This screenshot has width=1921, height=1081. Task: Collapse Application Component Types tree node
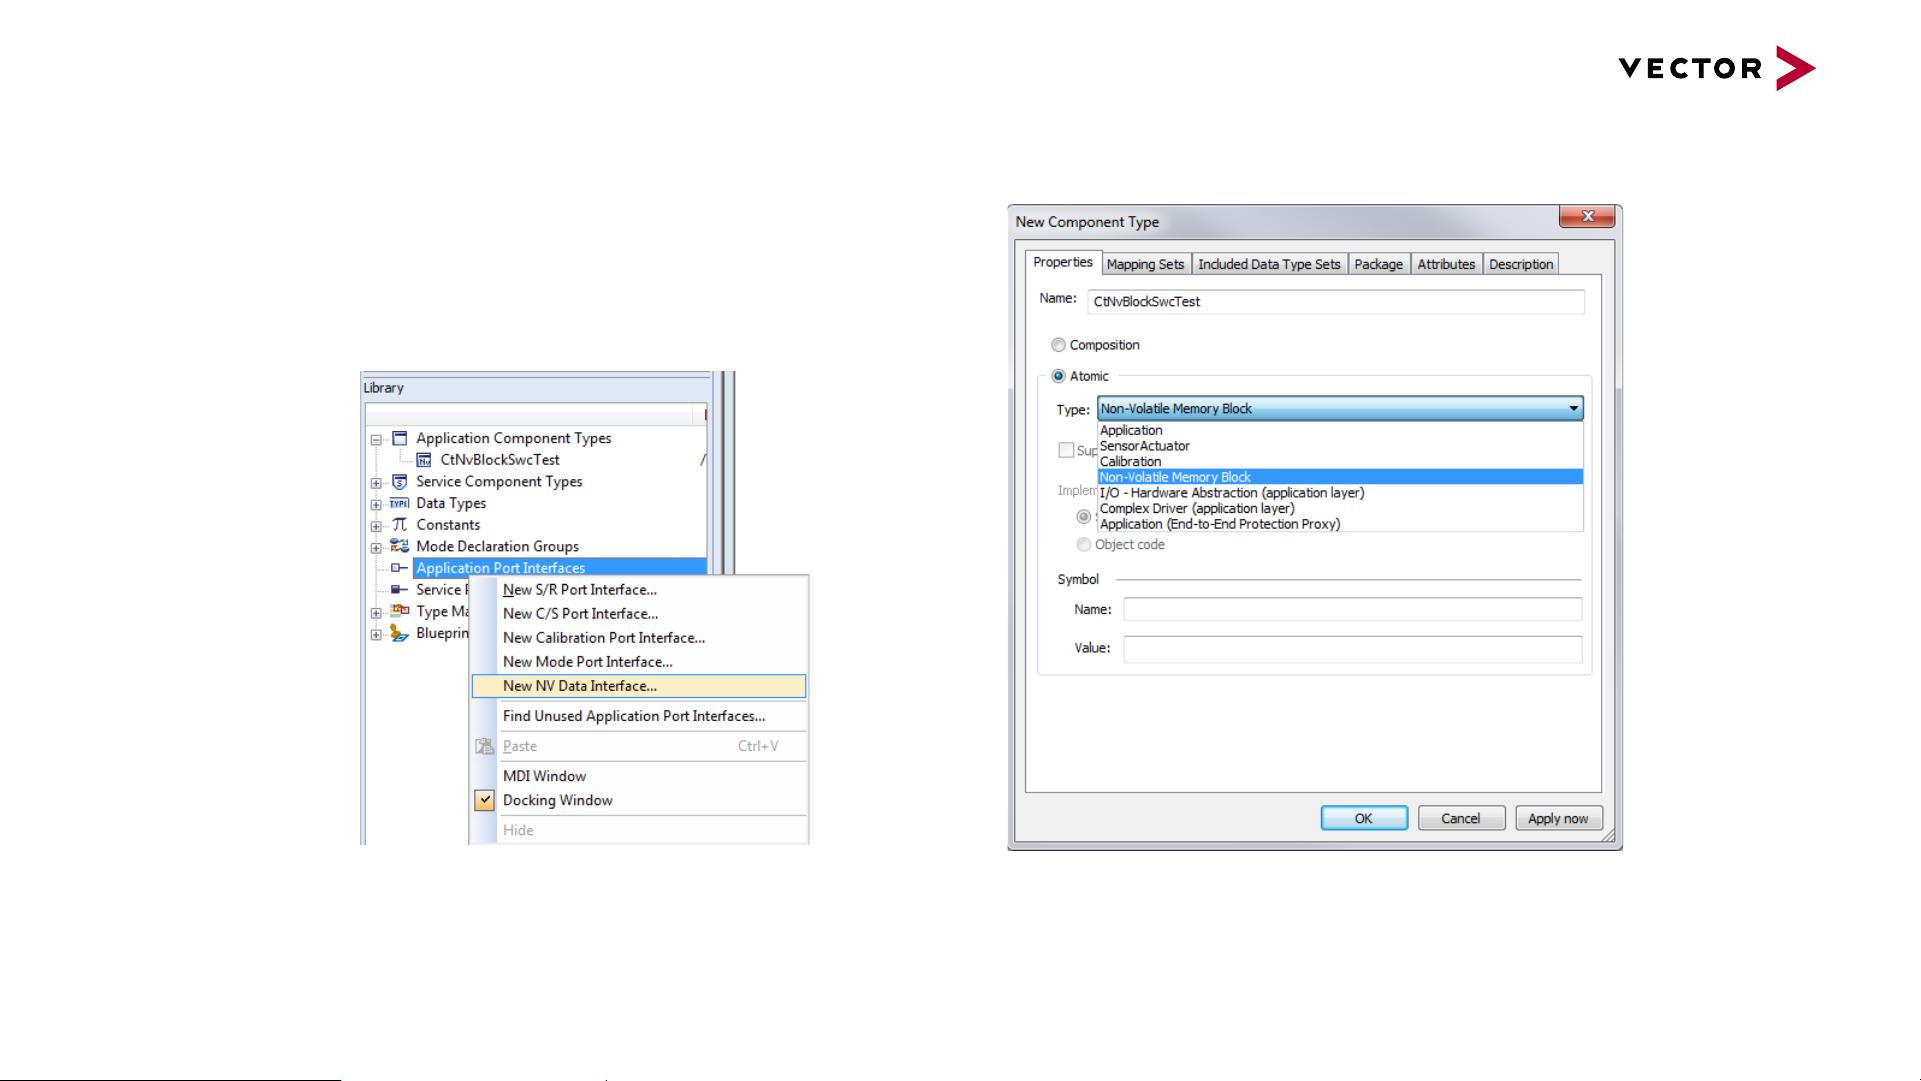coord(376,439)
